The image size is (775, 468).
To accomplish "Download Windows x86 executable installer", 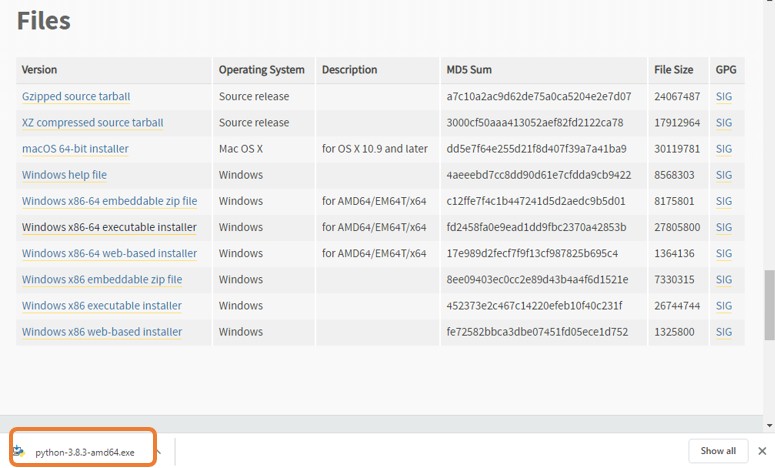I will click(102, 306).
